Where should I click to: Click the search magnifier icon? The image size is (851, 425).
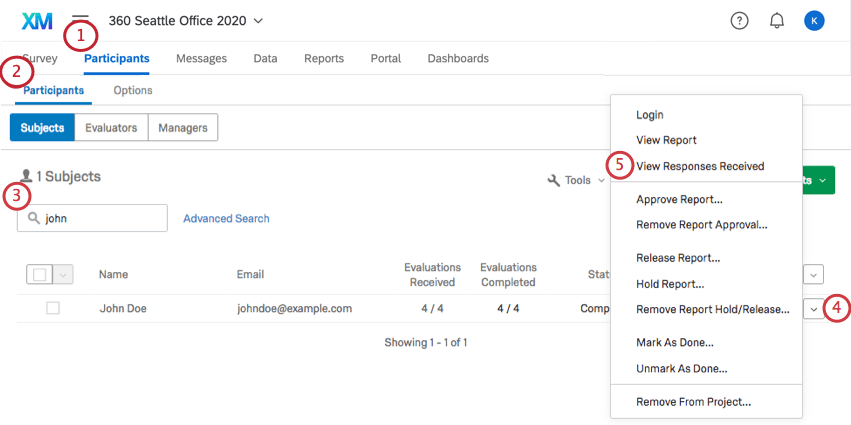click(34, 218)
